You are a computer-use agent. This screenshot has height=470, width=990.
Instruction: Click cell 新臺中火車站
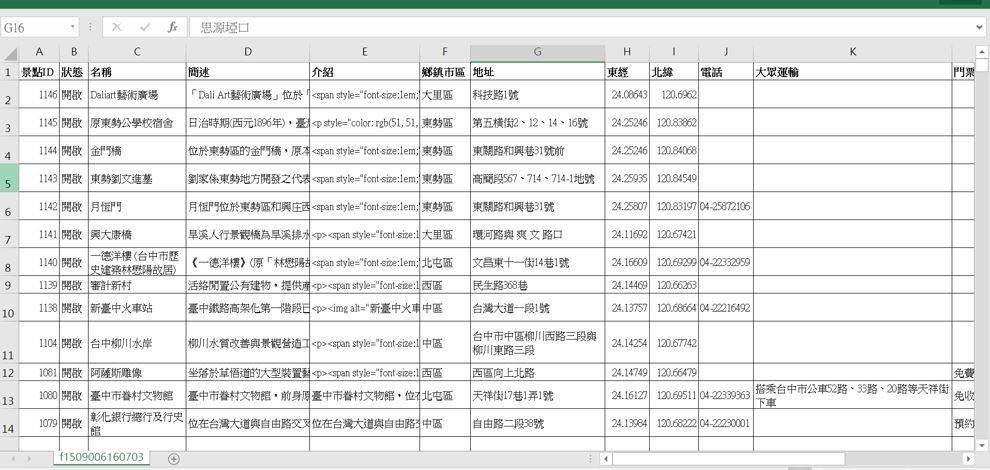pyautogui.click(x=137, y=308)
